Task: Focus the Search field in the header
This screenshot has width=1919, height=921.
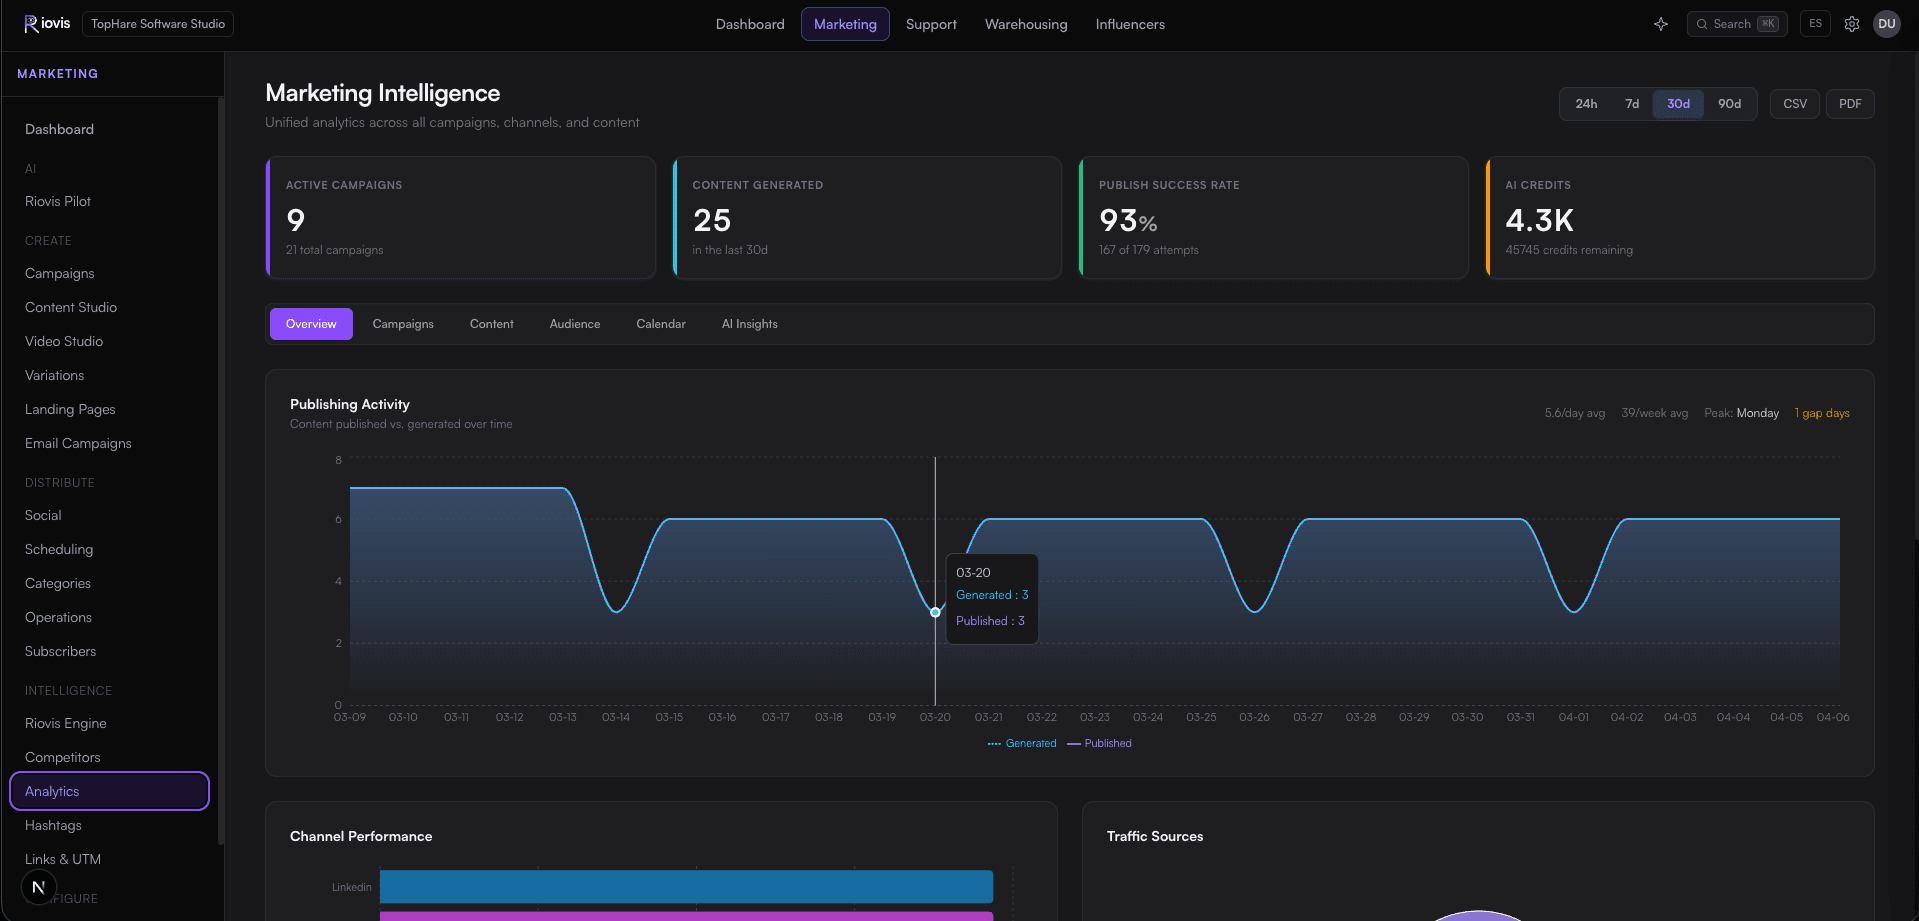Action: point(1737,24)
